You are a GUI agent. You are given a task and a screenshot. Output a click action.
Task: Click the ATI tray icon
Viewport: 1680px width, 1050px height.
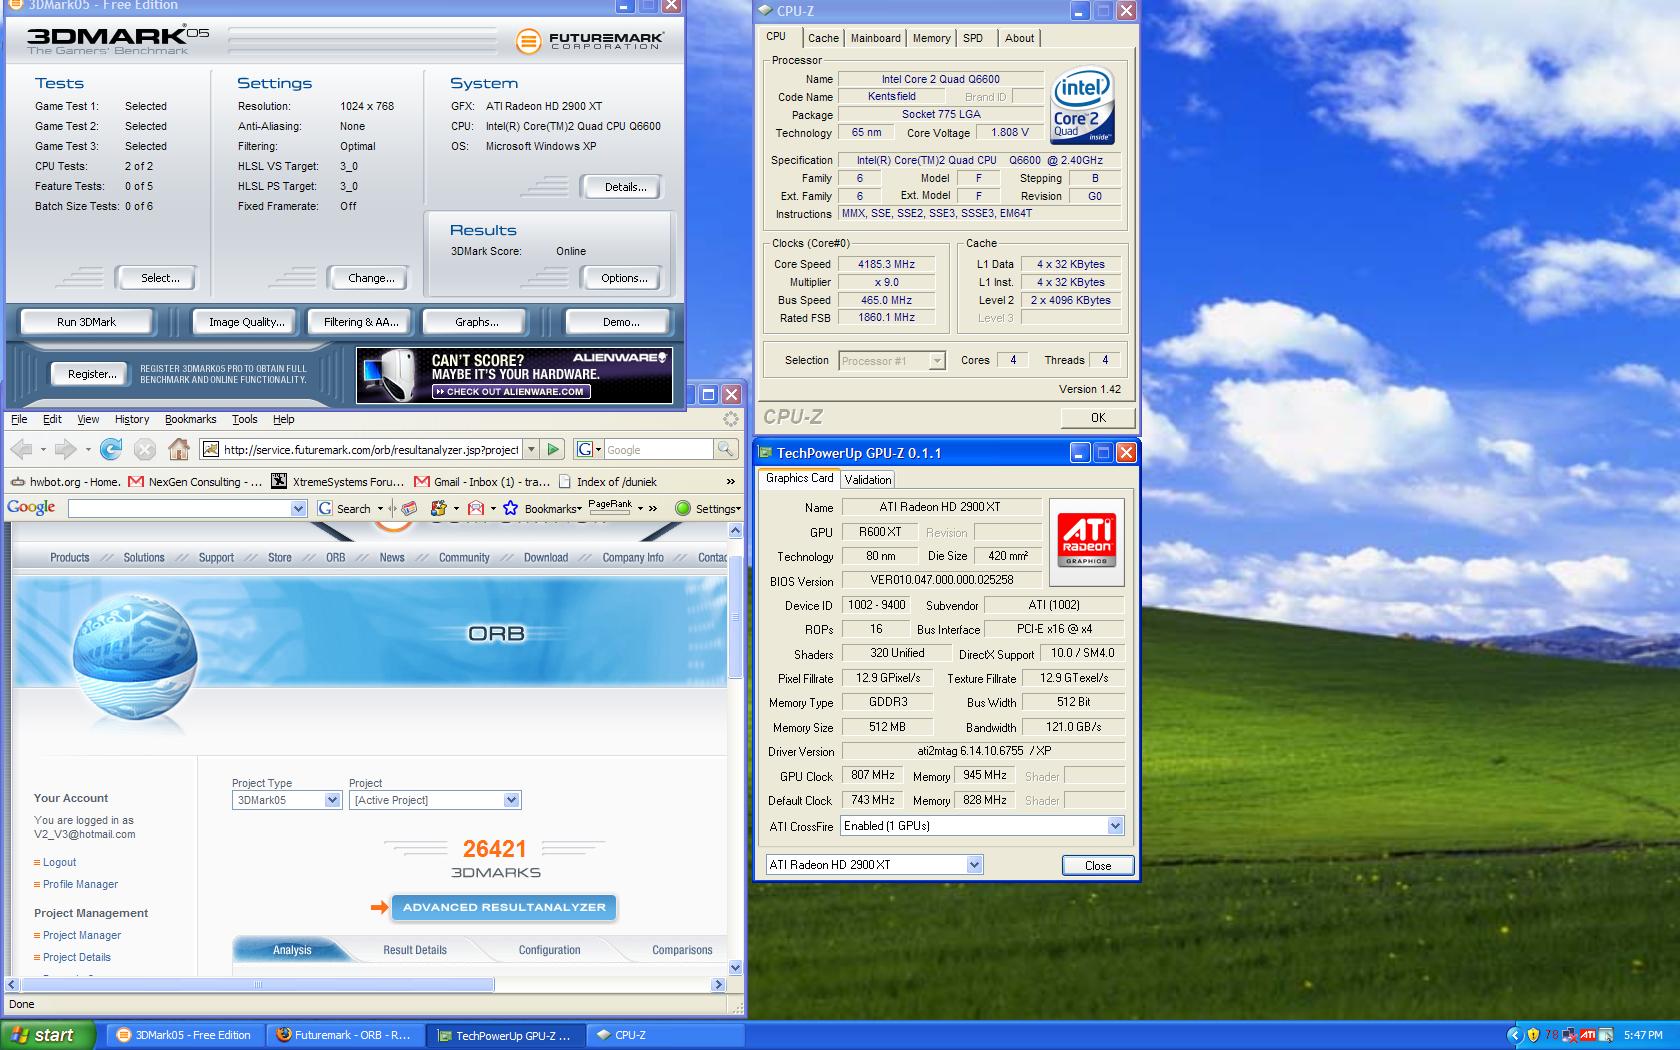[1588, 1035]
